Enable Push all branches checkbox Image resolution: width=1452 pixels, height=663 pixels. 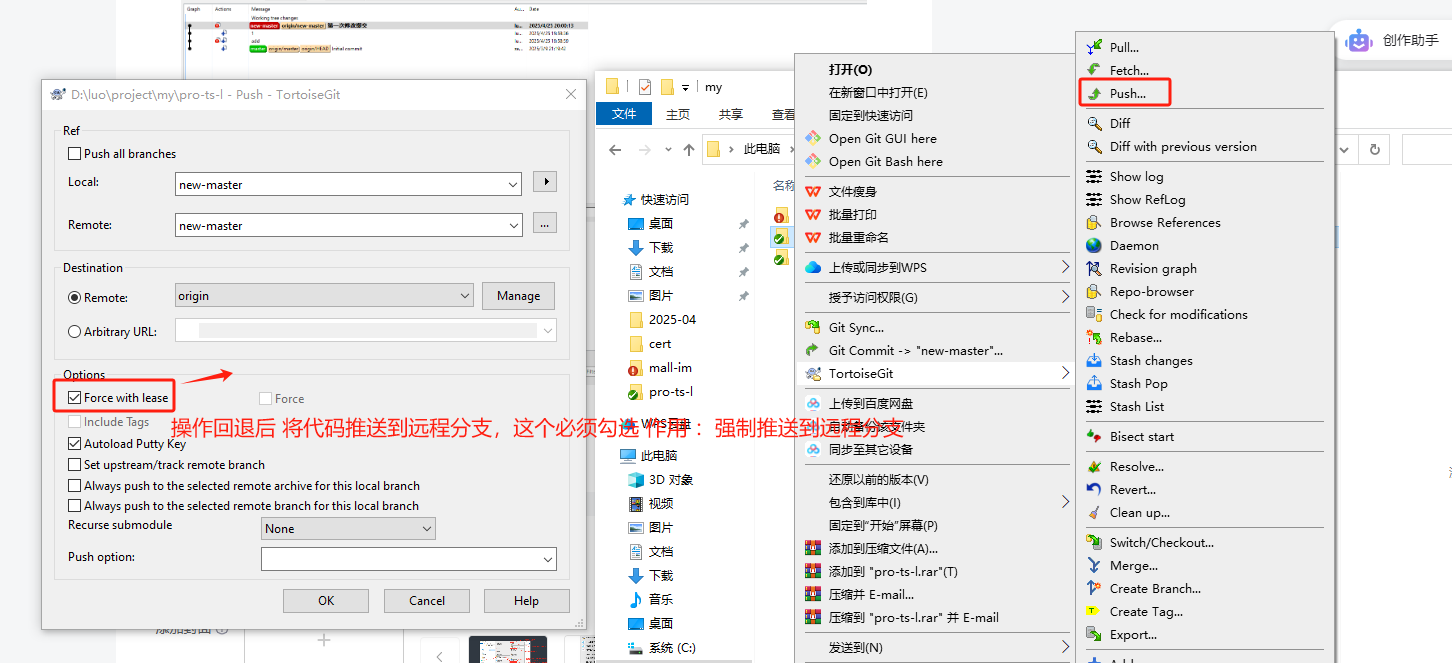tap(74, 154)
